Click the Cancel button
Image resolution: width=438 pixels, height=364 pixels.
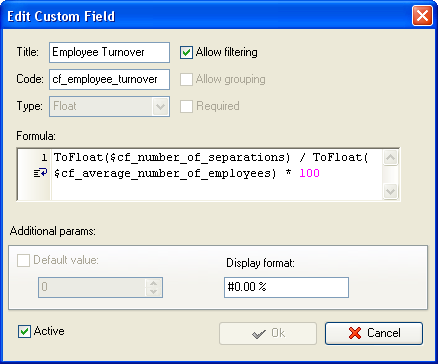coord(374,333)
